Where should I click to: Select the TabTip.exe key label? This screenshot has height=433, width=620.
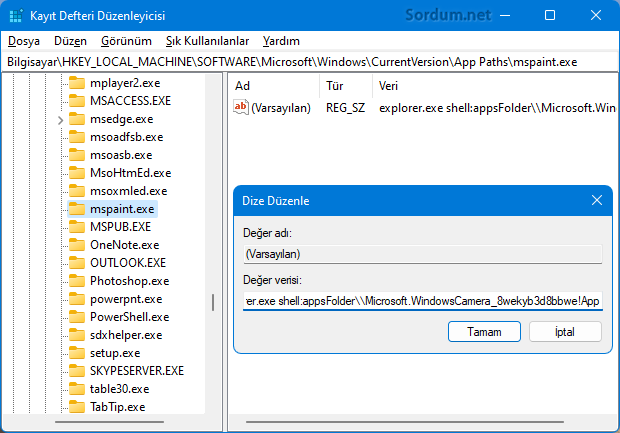tap(117, 407)
